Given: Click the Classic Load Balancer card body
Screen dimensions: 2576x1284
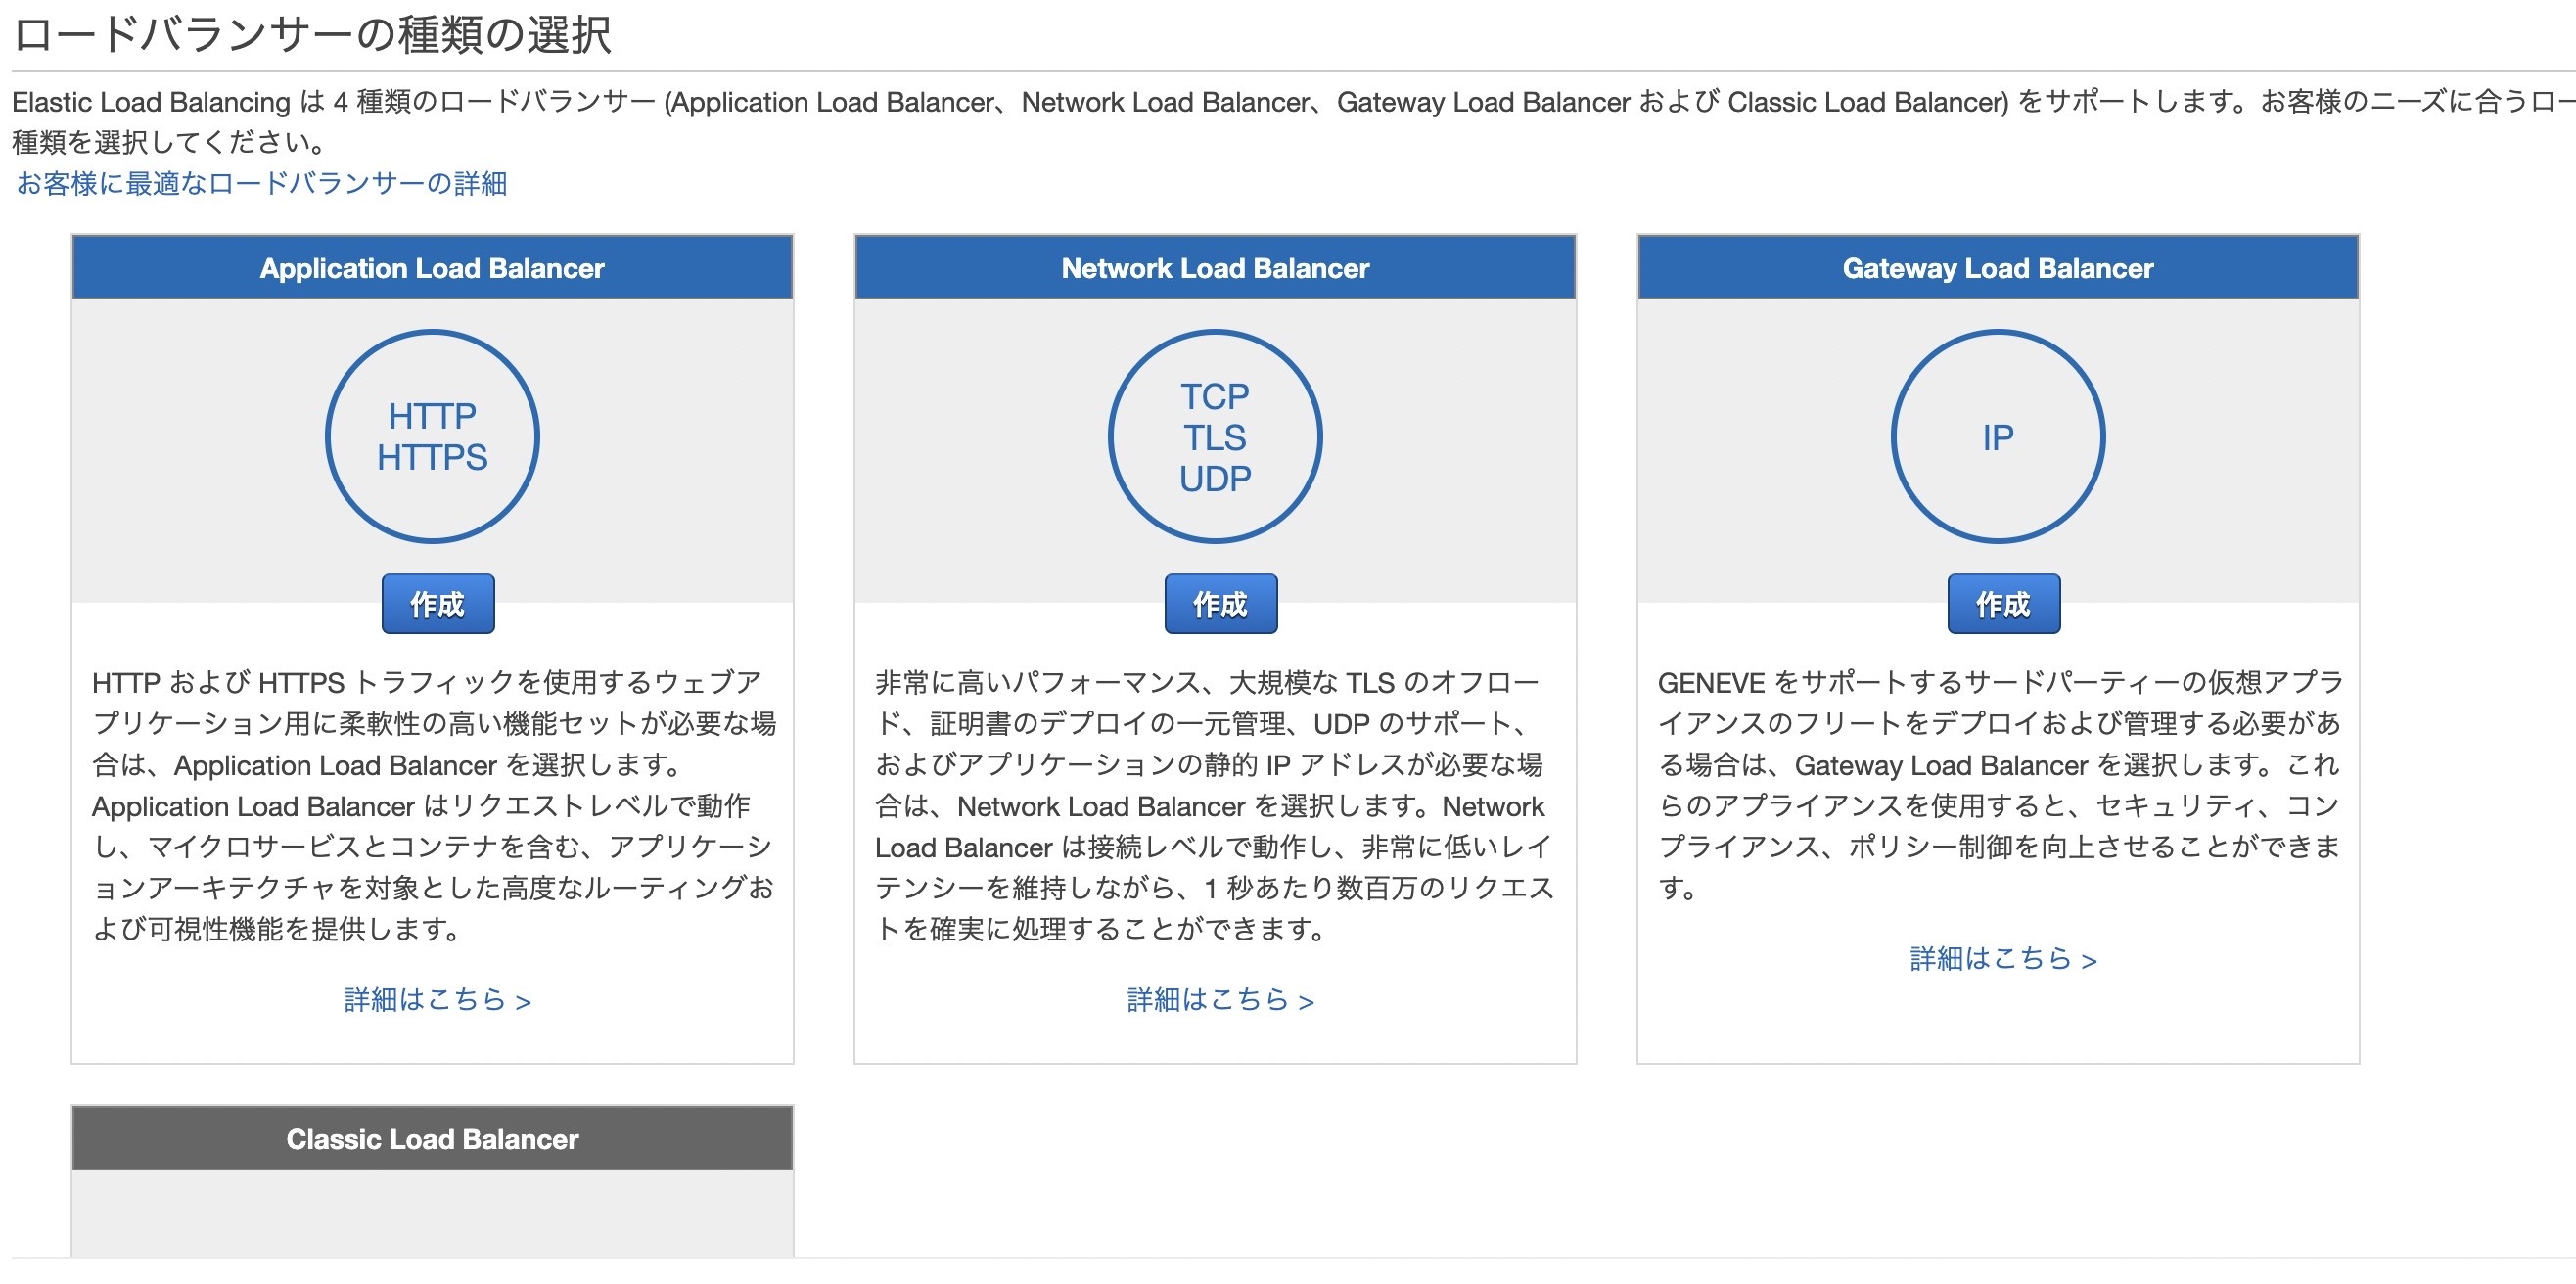Looking at the screenshot, I should pos(432,1212).
